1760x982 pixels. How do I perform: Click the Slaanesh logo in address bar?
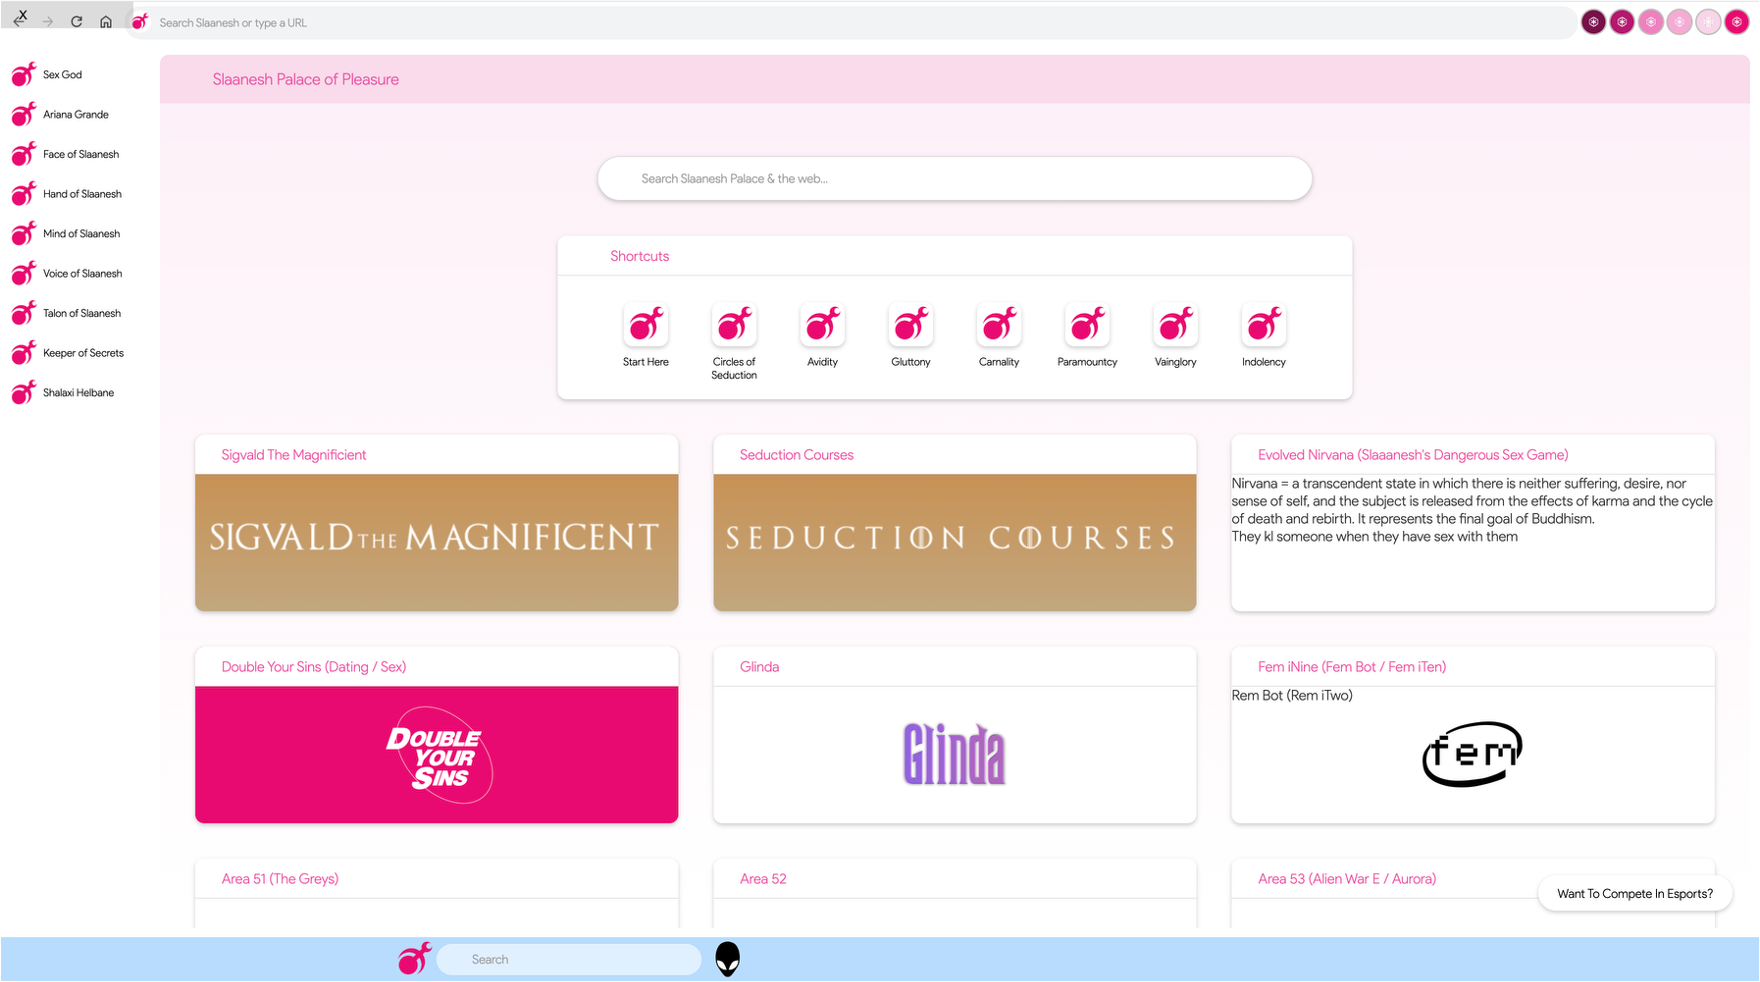click(x=140, y=22)
